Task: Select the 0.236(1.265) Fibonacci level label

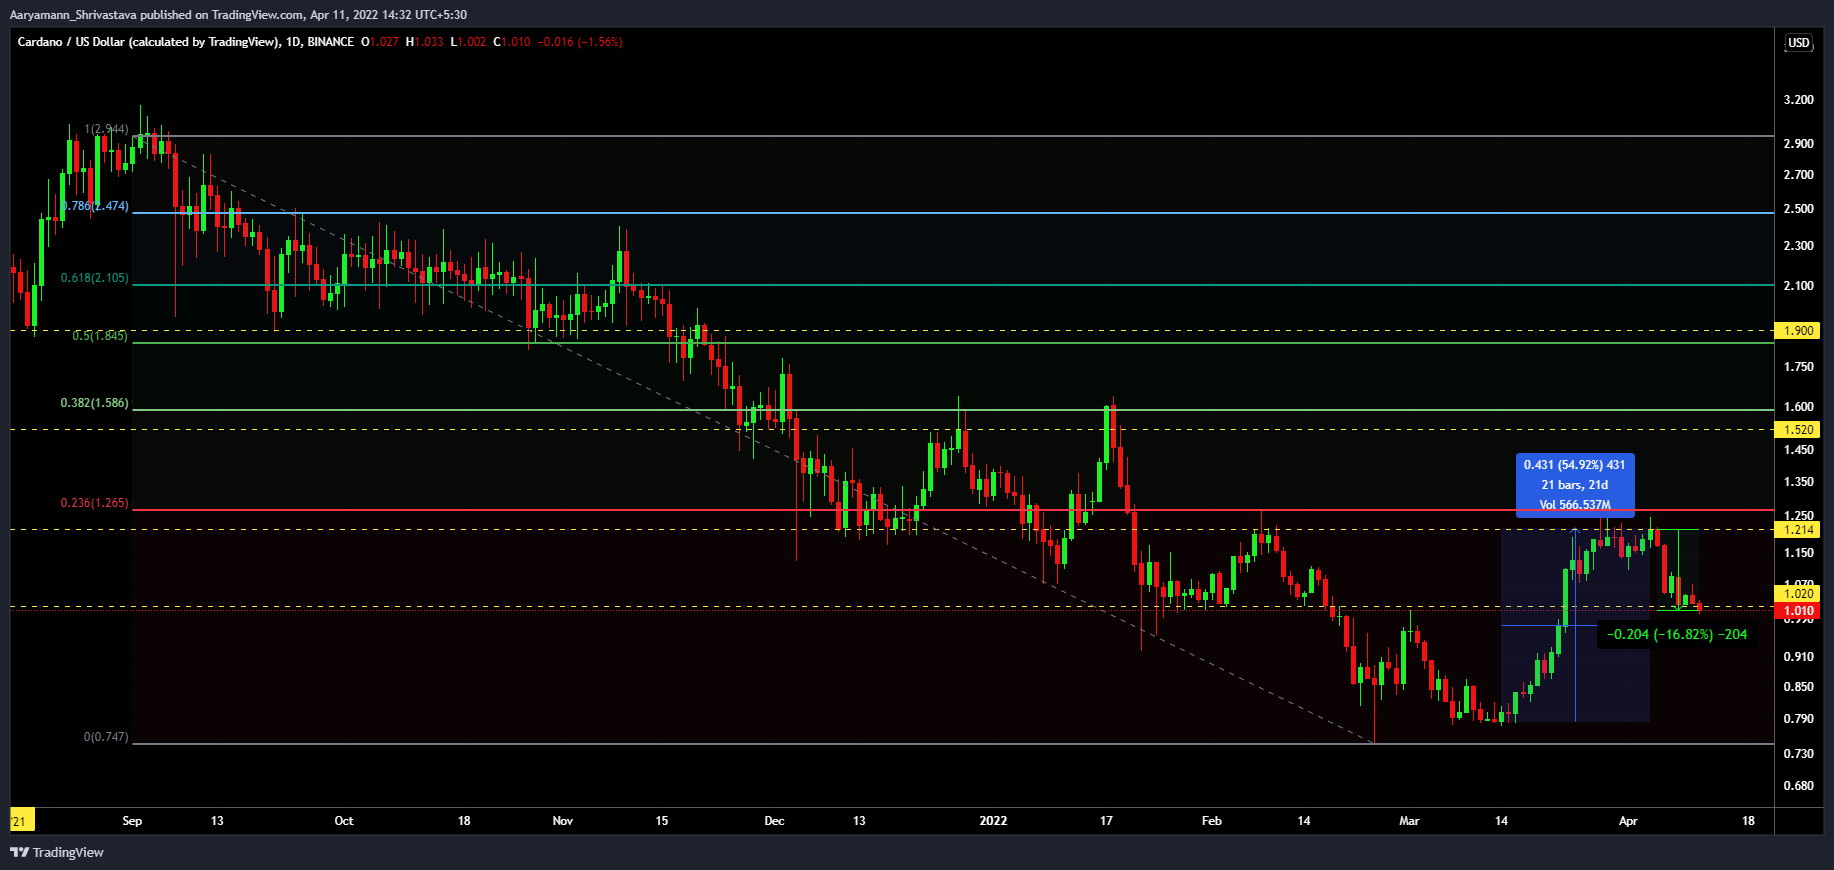Action: click(95, 503)
